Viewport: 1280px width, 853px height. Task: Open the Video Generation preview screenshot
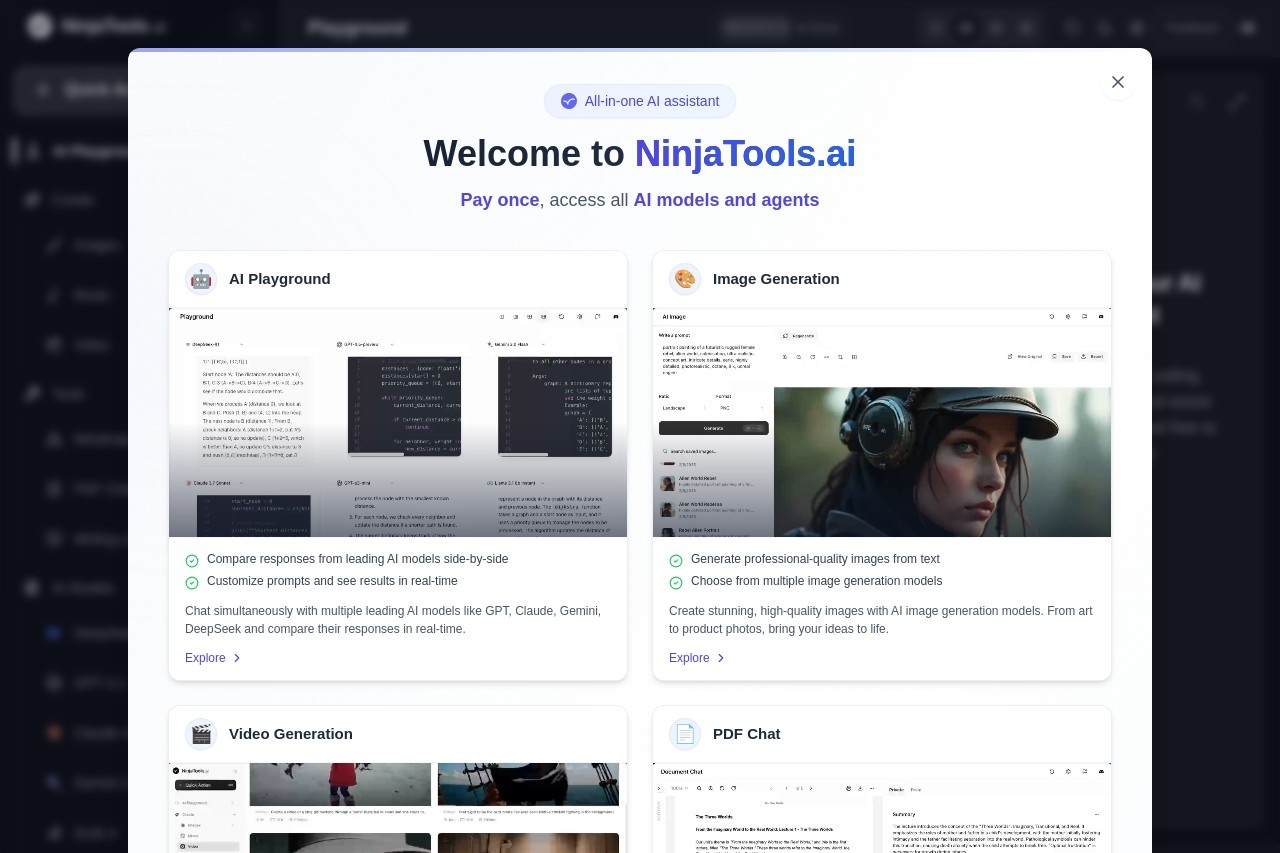(398, 808)
